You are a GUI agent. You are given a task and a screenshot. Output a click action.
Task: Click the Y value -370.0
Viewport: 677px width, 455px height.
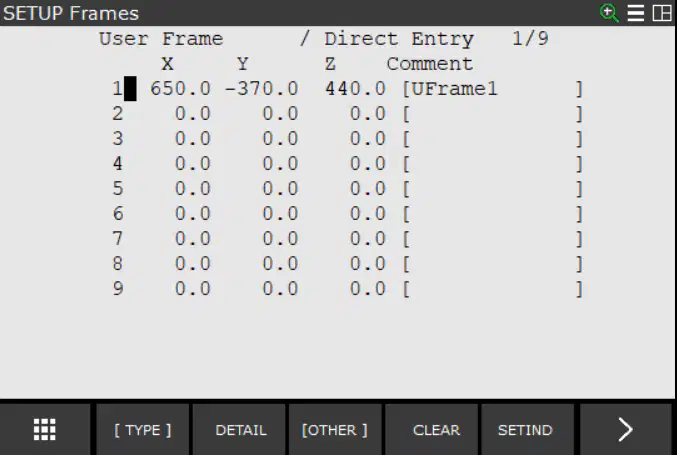tap(262, 89)
